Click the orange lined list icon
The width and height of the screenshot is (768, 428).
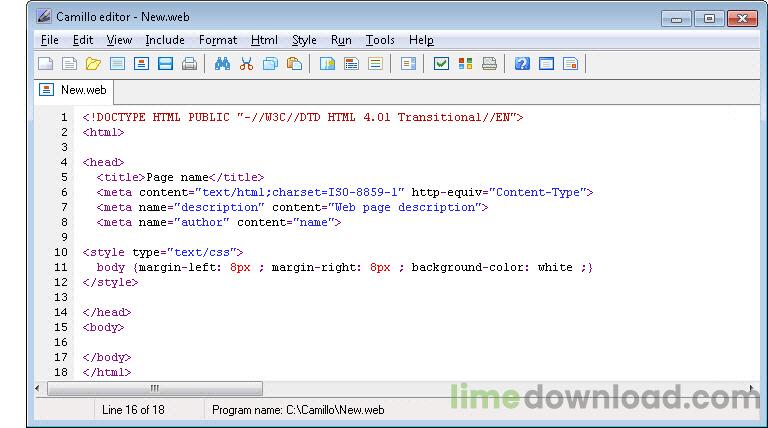pyautogui.click(x=375, y=64)
